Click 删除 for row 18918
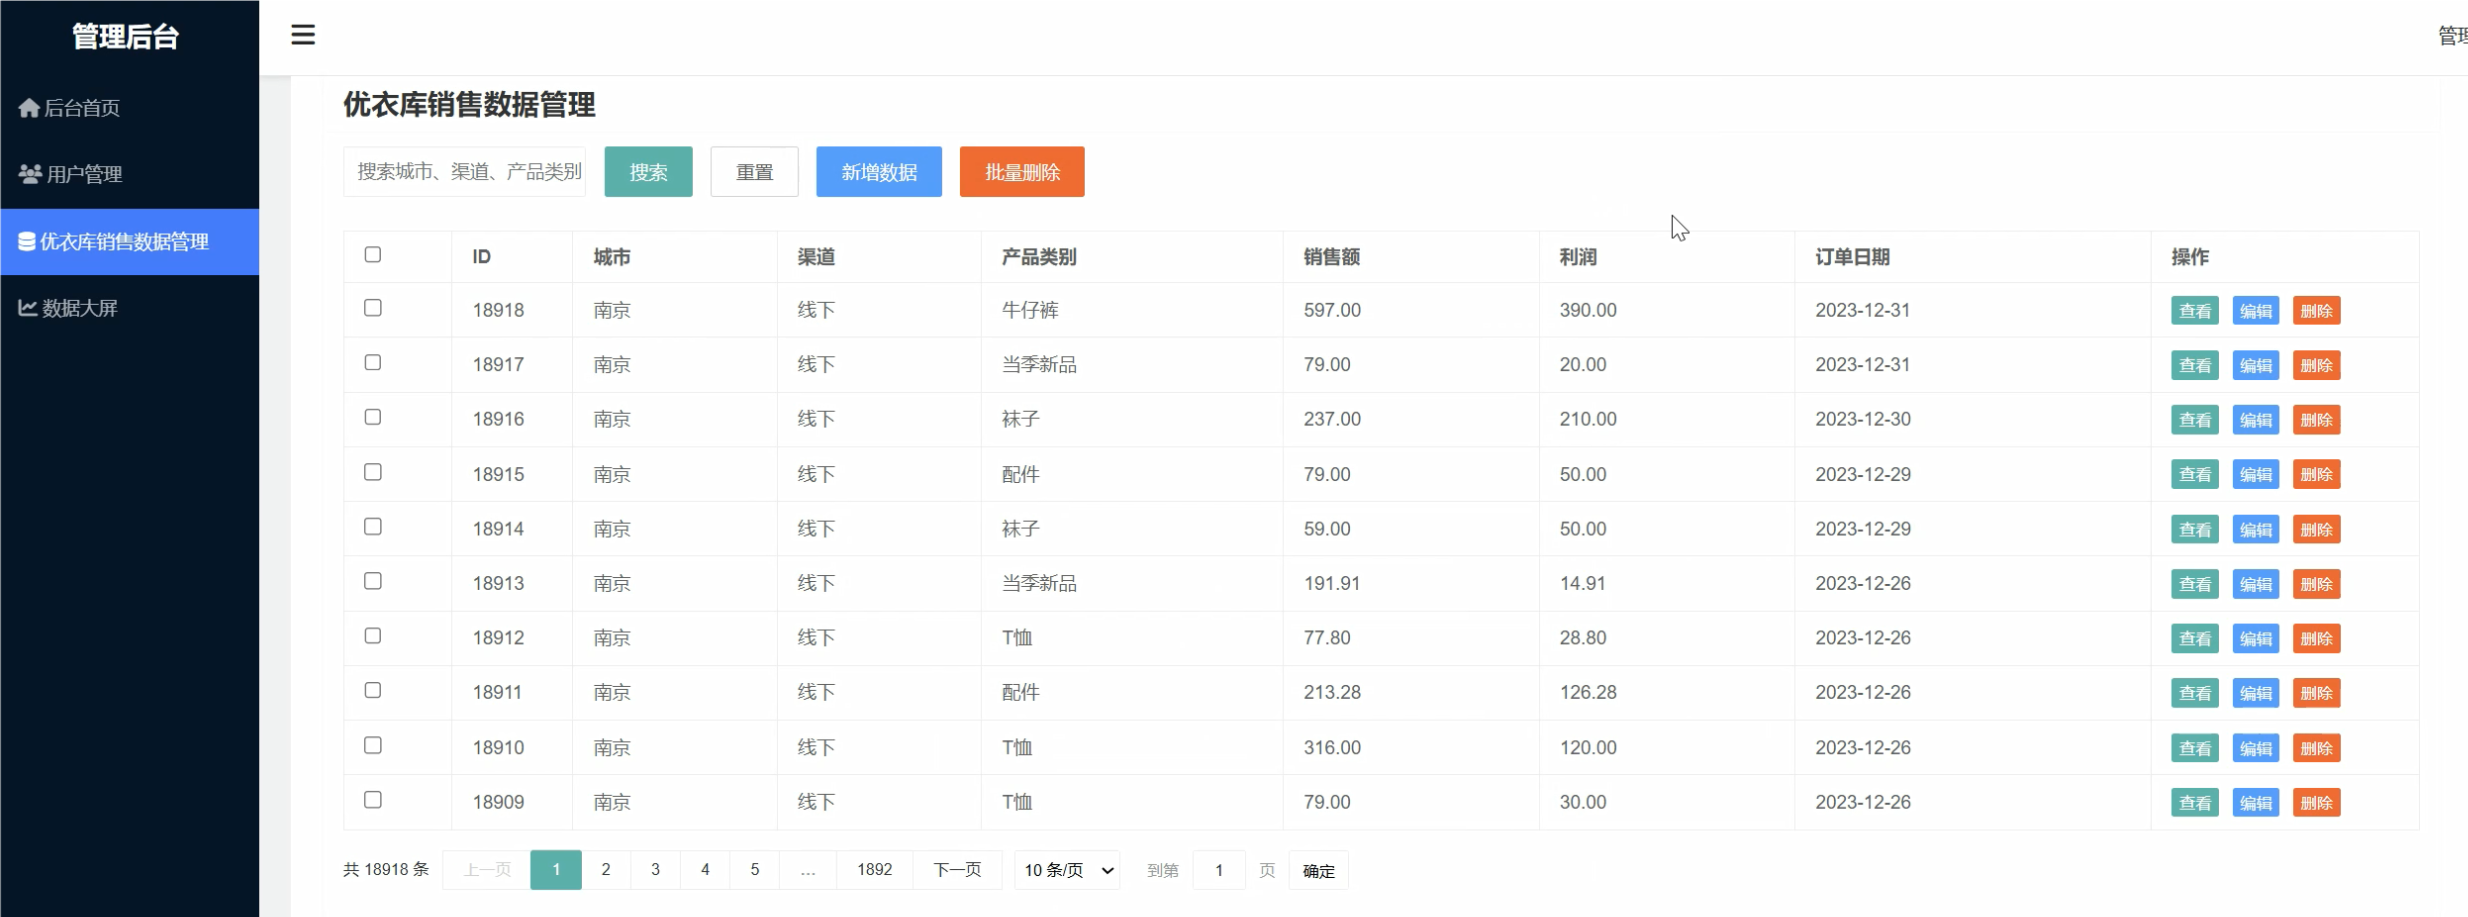 [2316, 311]
